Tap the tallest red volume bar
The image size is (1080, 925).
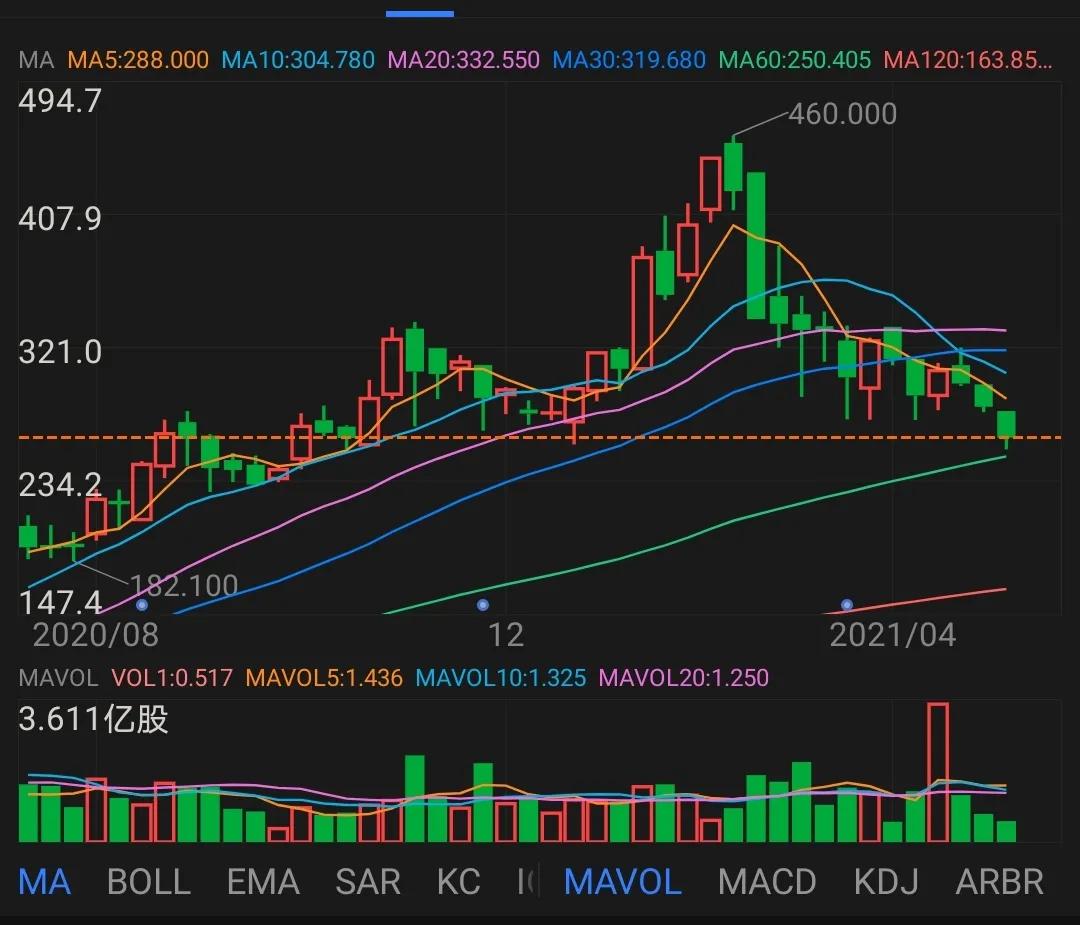[938, 772]
